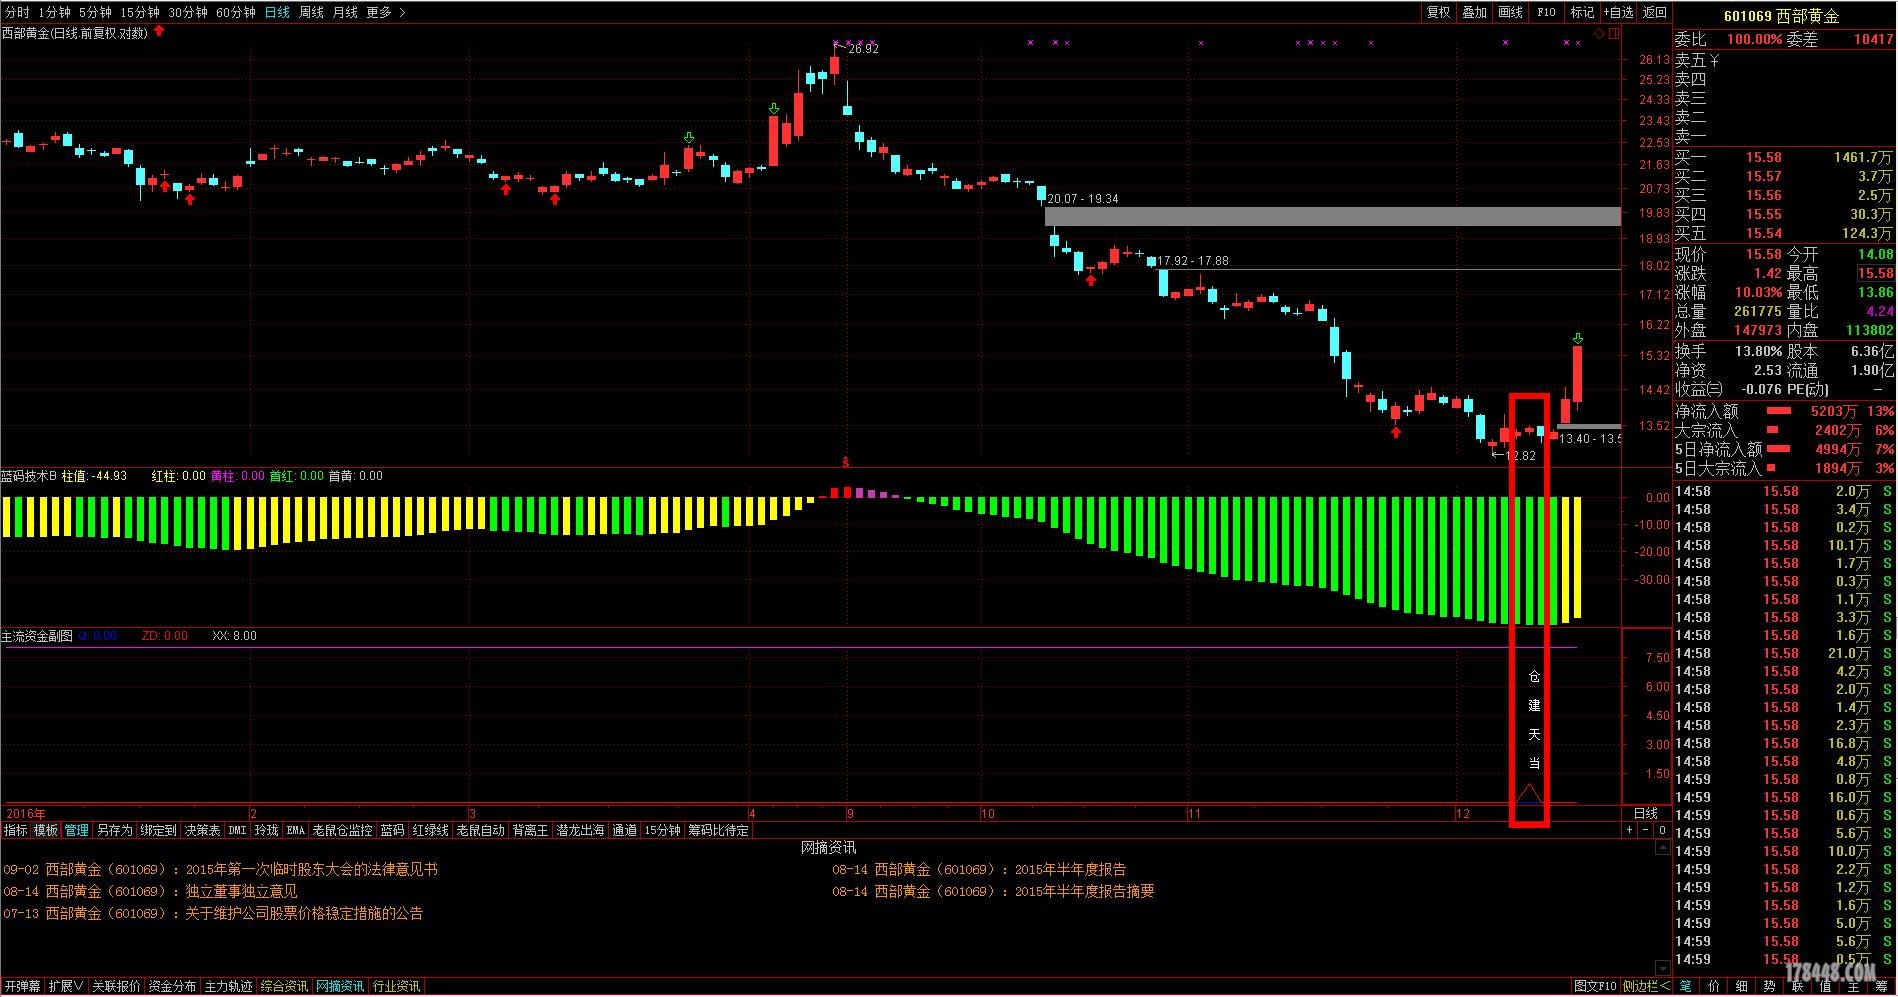The image size is (1898, 997).
Task: Select the 细 detail view button
Action: coord(1742,987)
